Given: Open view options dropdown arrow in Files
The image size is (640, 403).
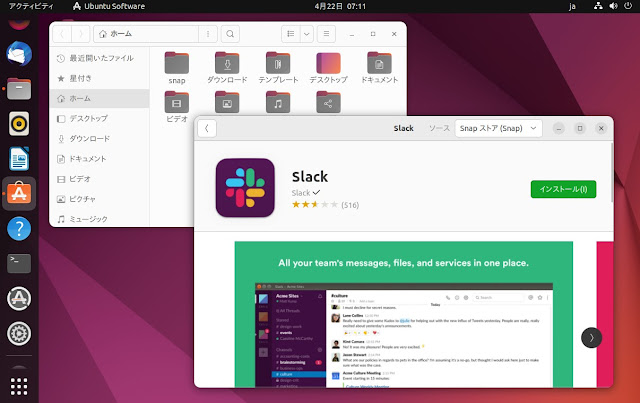Looking at the screenshot, I should pyautogui.click(x=307, y=34).
